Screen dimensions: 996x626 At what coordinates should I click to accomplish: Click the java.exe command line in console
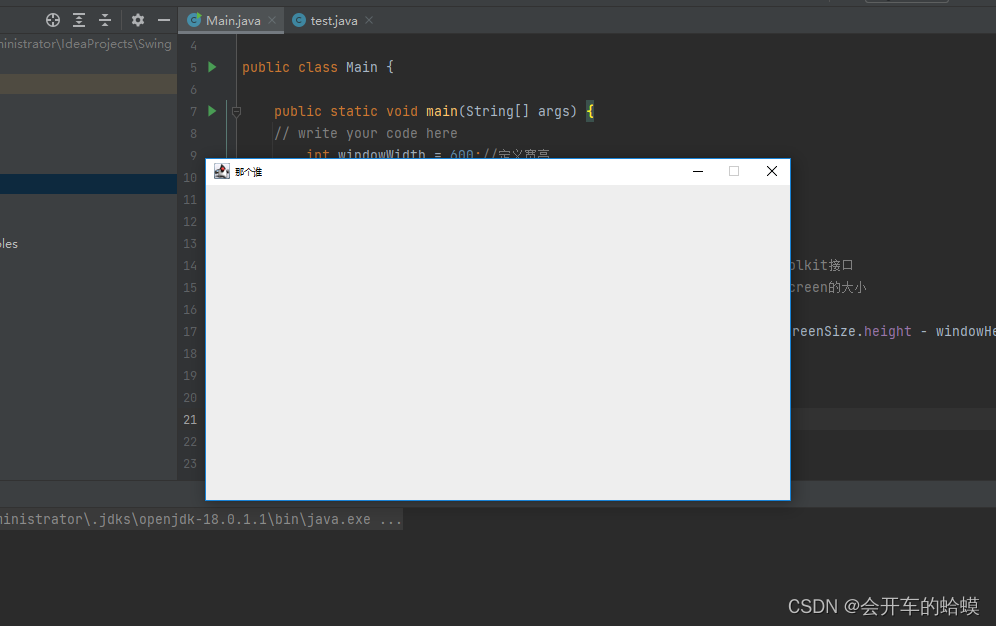click(x=201, y=519)
